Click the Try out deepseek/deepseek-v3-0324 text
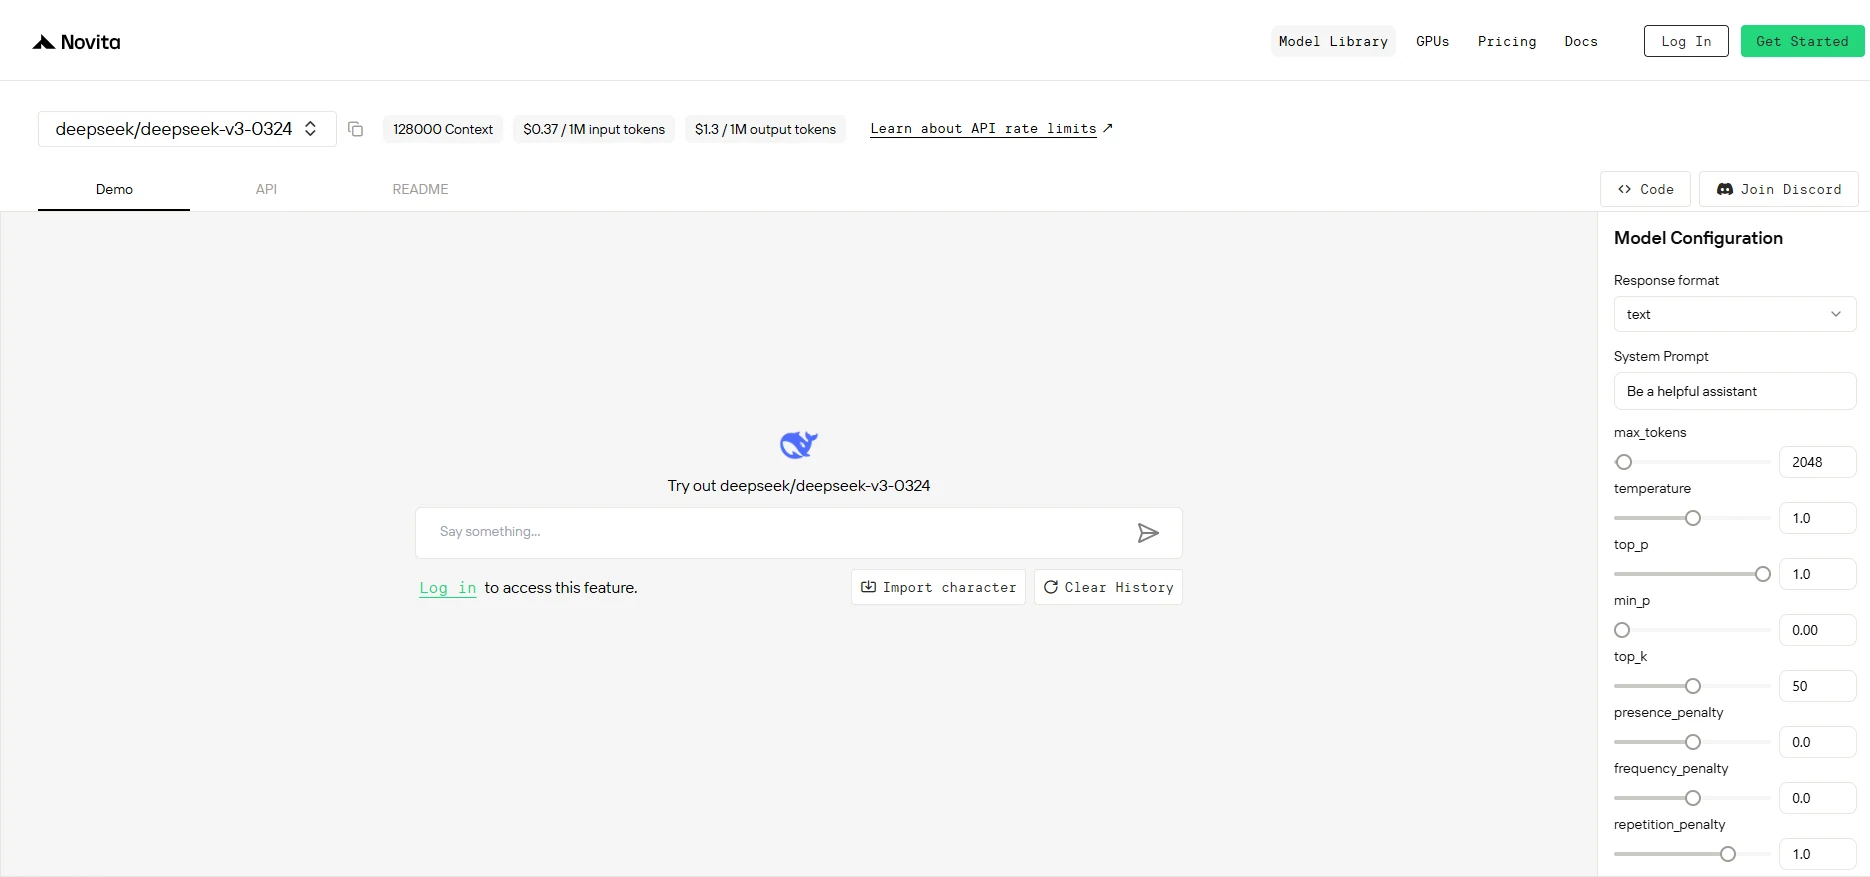Image resolution: width=1870 pixels, height=877 pixels. pyautogui.click(x=799, y=486)
